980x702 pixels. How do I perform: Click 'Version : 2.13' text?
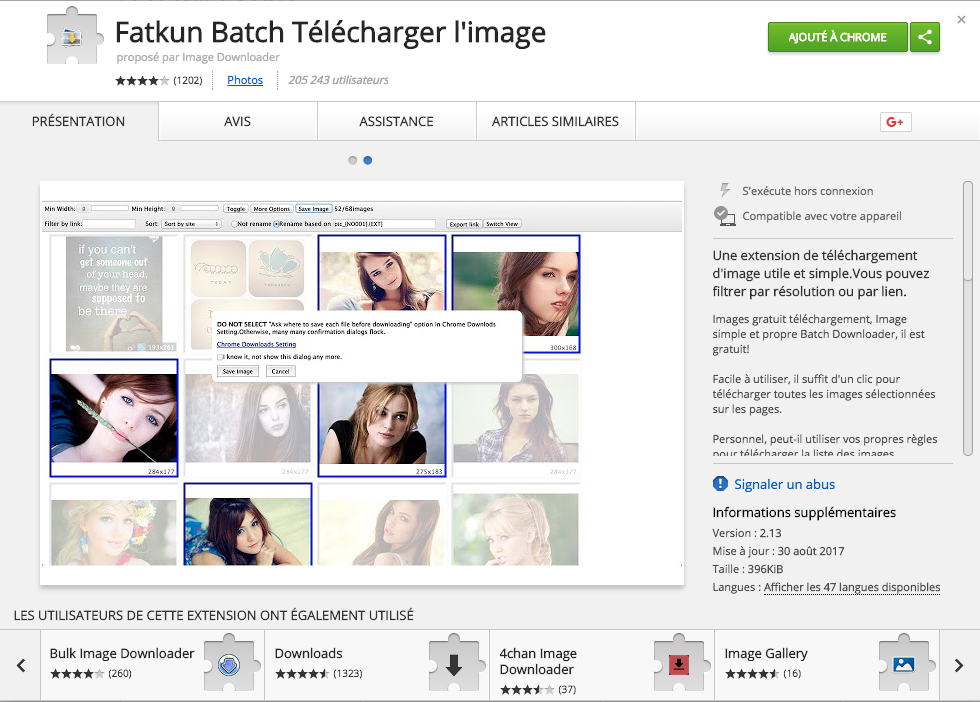coord(747,533)
